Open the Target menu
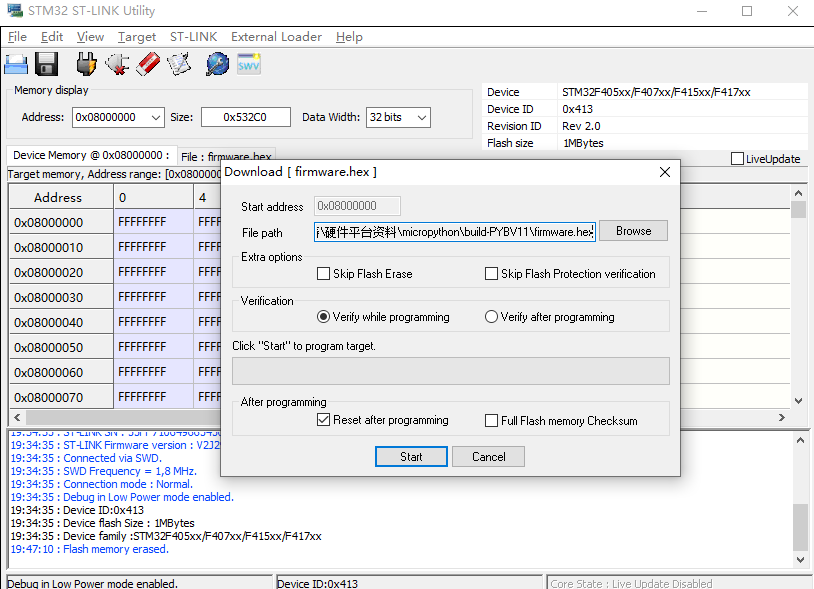The image size is (814, 589). (137, 37)
